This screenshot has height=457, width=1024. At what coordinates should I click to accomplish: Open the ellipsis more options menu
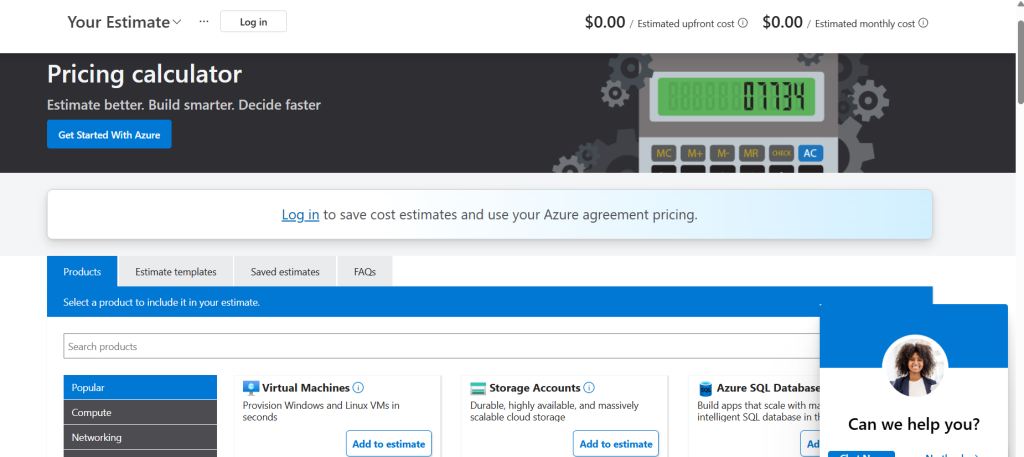tap(204, 22)
